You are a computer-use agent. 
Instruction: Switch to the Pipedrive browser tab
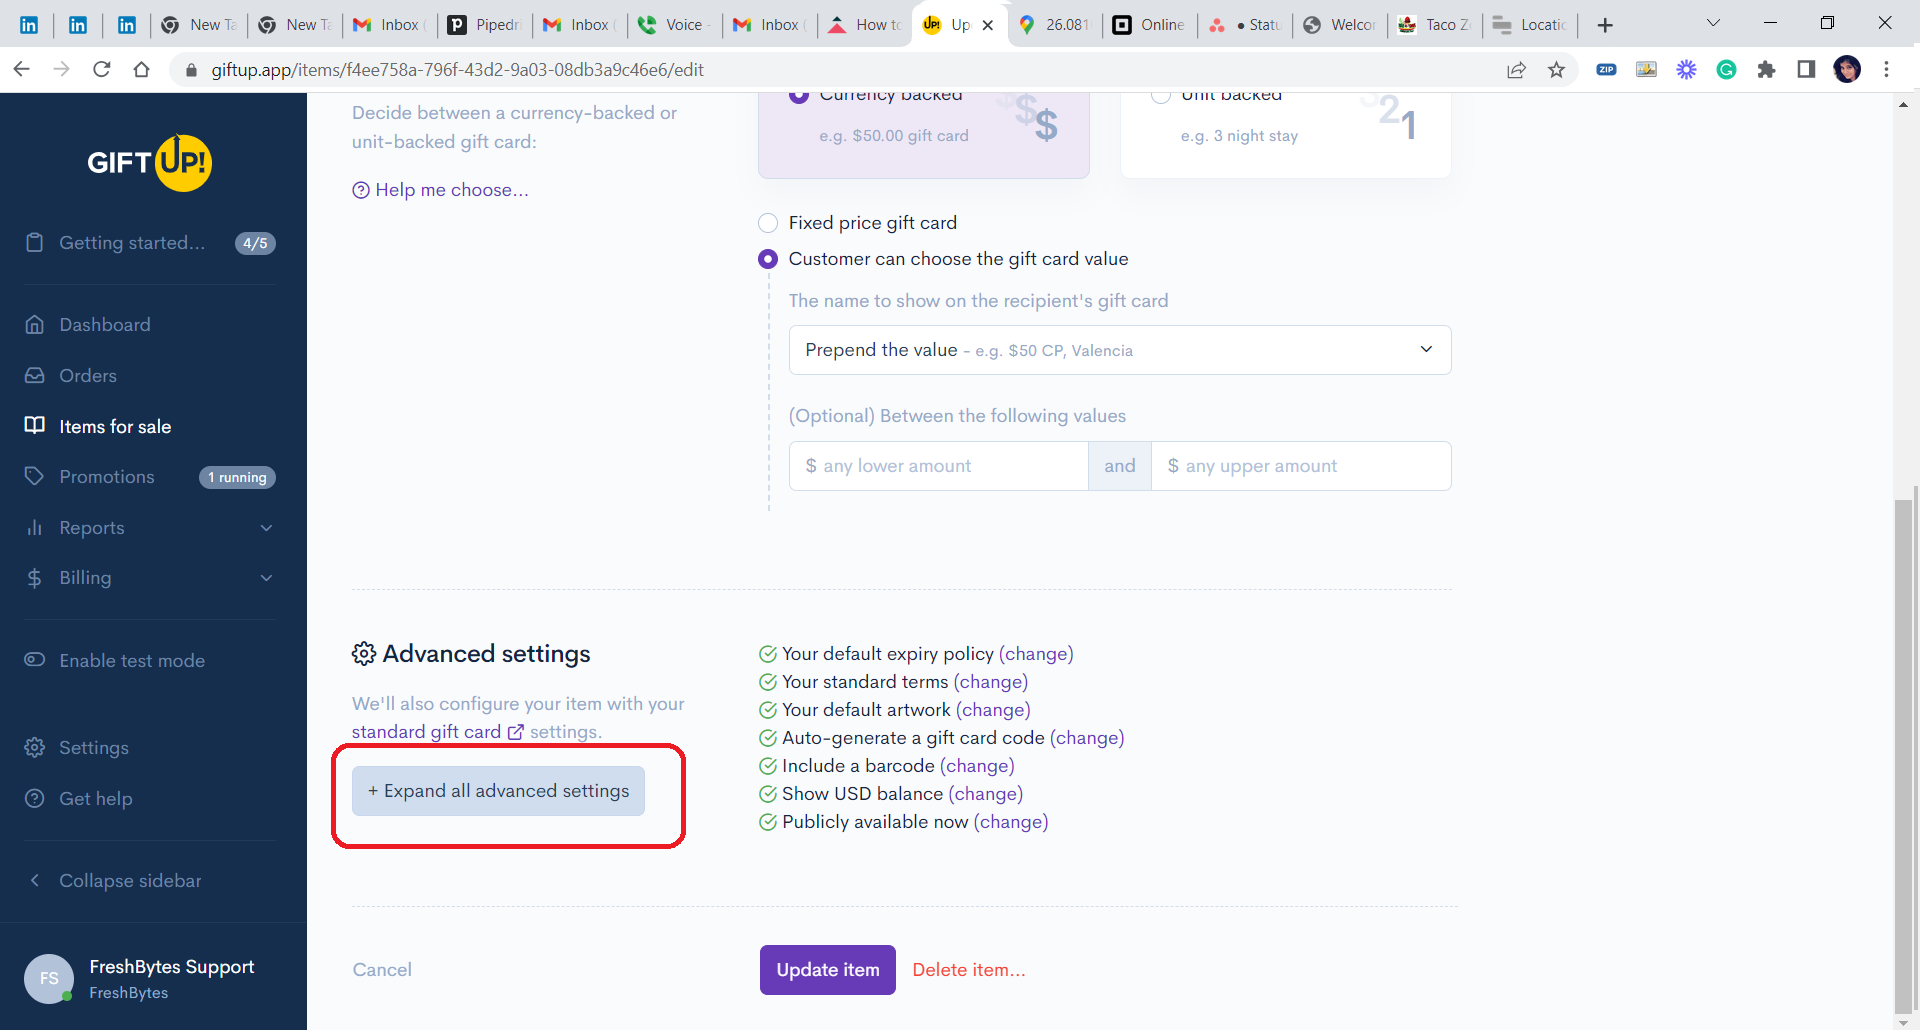[485, 25]
